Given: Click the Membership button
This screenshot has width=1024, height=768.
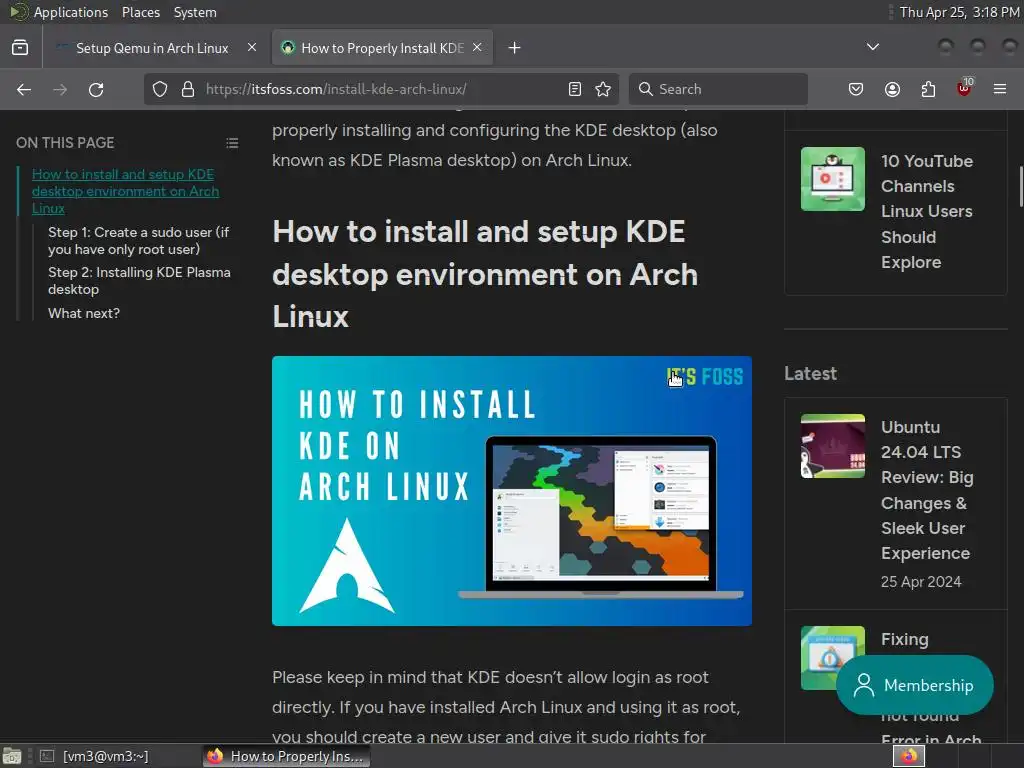Looking at the screenshot, I should pyautogui.click(x=914, y=685).
